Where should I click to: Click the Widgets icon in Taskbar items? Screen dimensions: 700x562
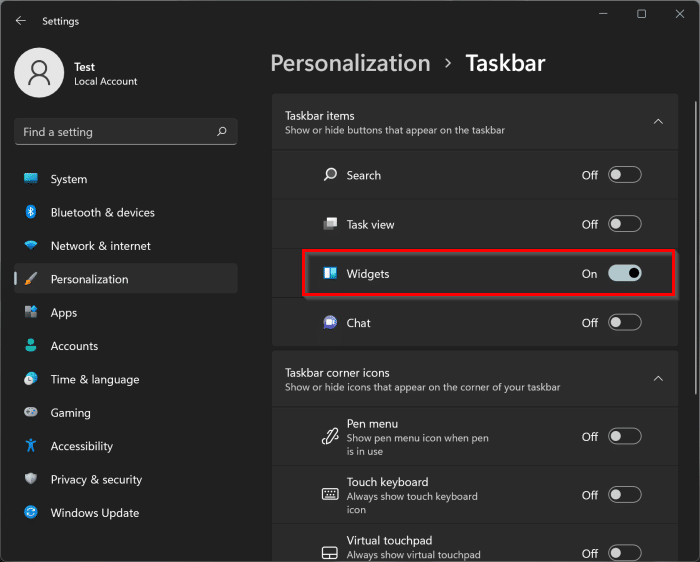coord(330,273)
